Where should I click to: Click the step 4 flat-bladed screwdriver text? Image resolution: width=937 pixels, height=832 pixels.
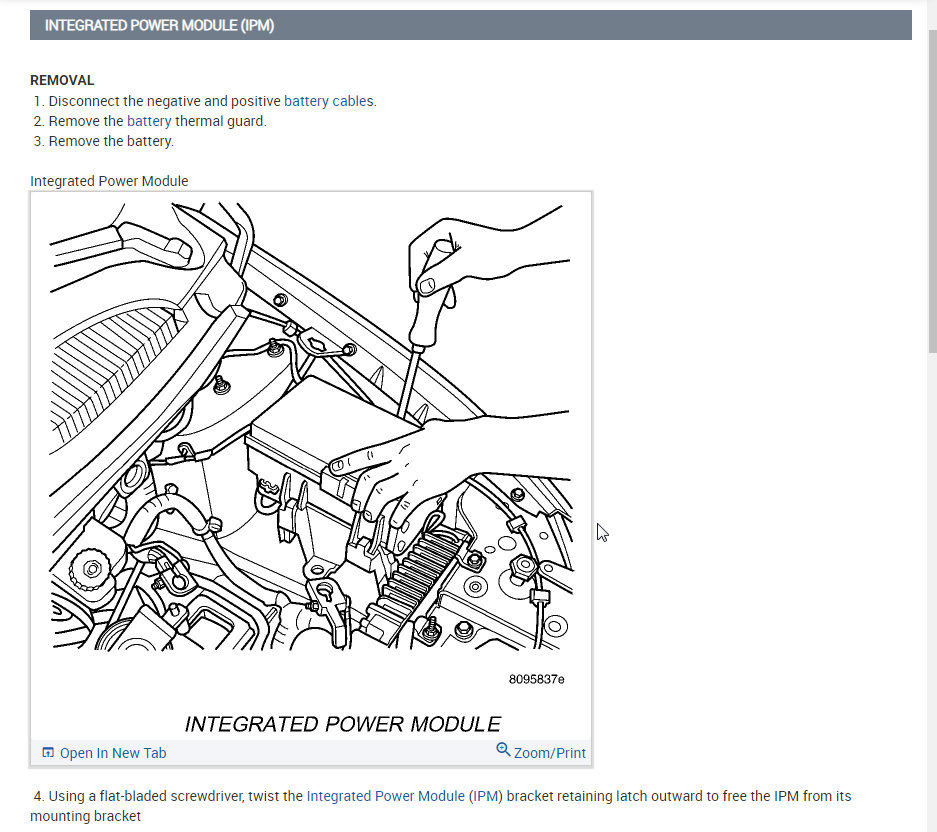point(440,806)
